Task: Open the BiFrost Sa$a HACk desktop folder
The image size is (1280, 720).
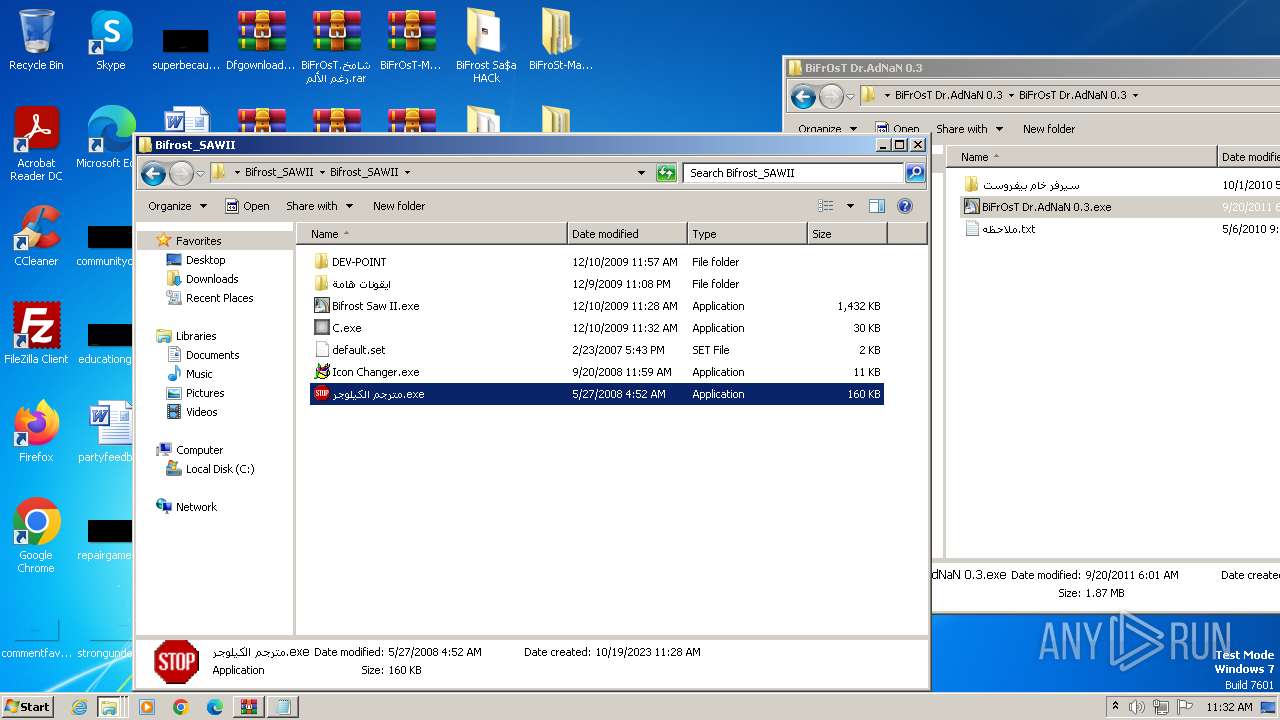Action: click(x=486, y=46)
